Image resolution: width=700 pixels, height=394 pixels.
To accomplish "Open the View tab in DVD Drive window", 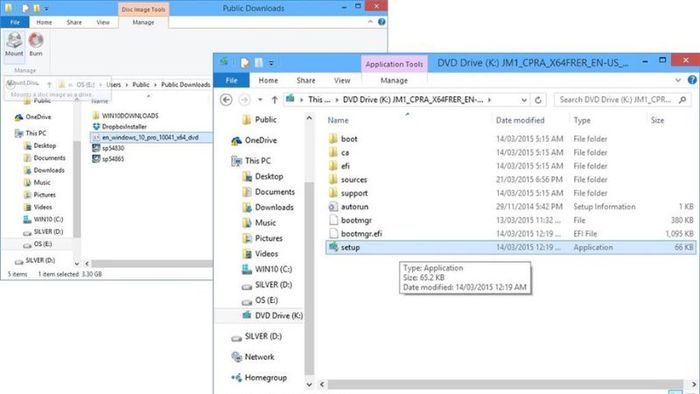I will [x=342, y=80].
